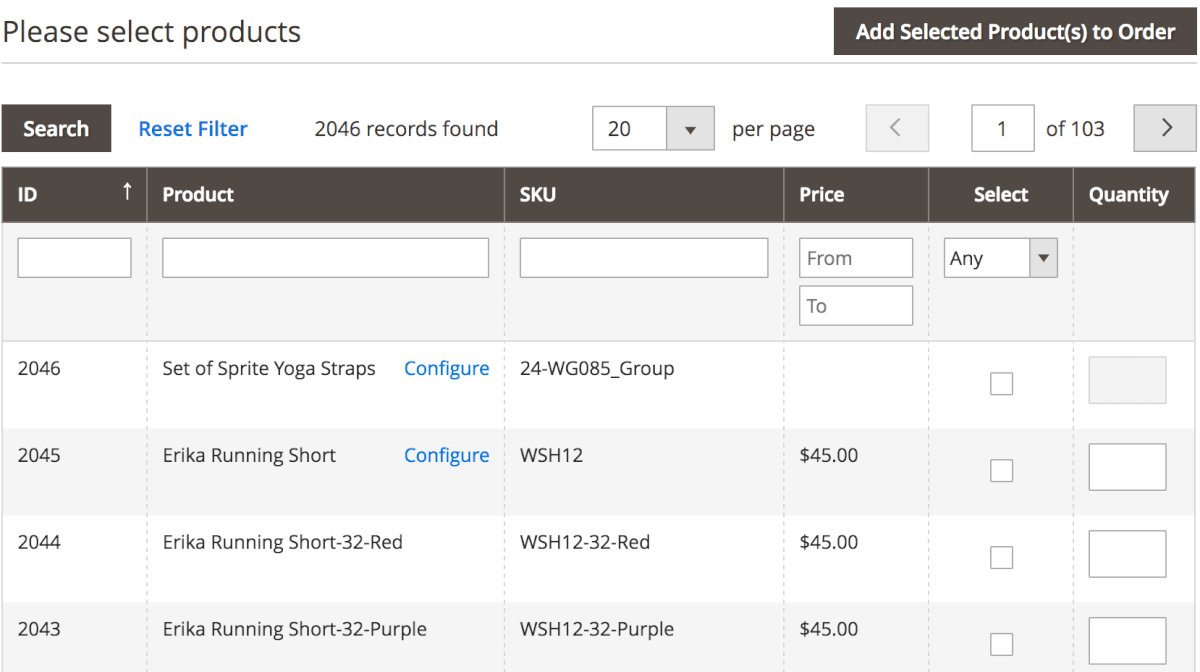Focus the ID filter input field
1200x672 pixels.
[75, 258]
